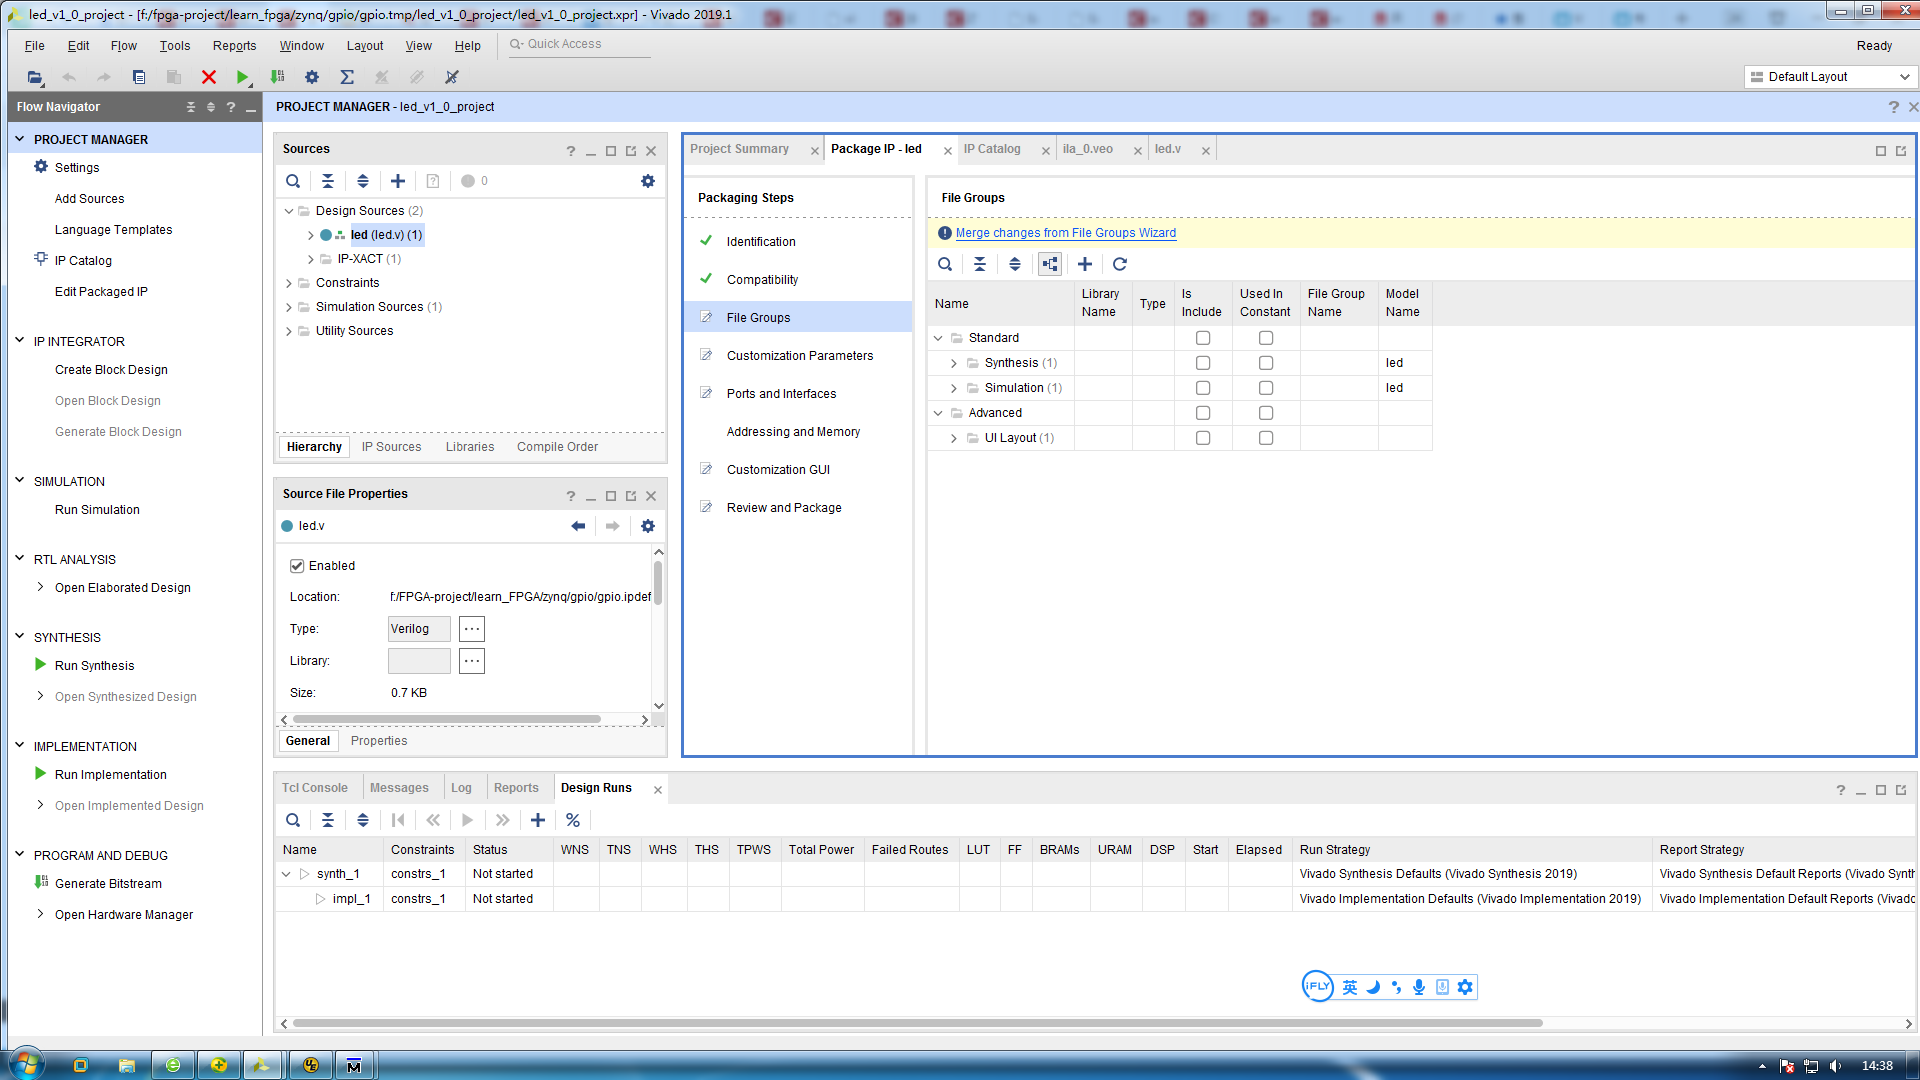Click the red X cancel icon in the toolbar
This screenshot has height=1080, width=1920.
click(x=208, y=77)
